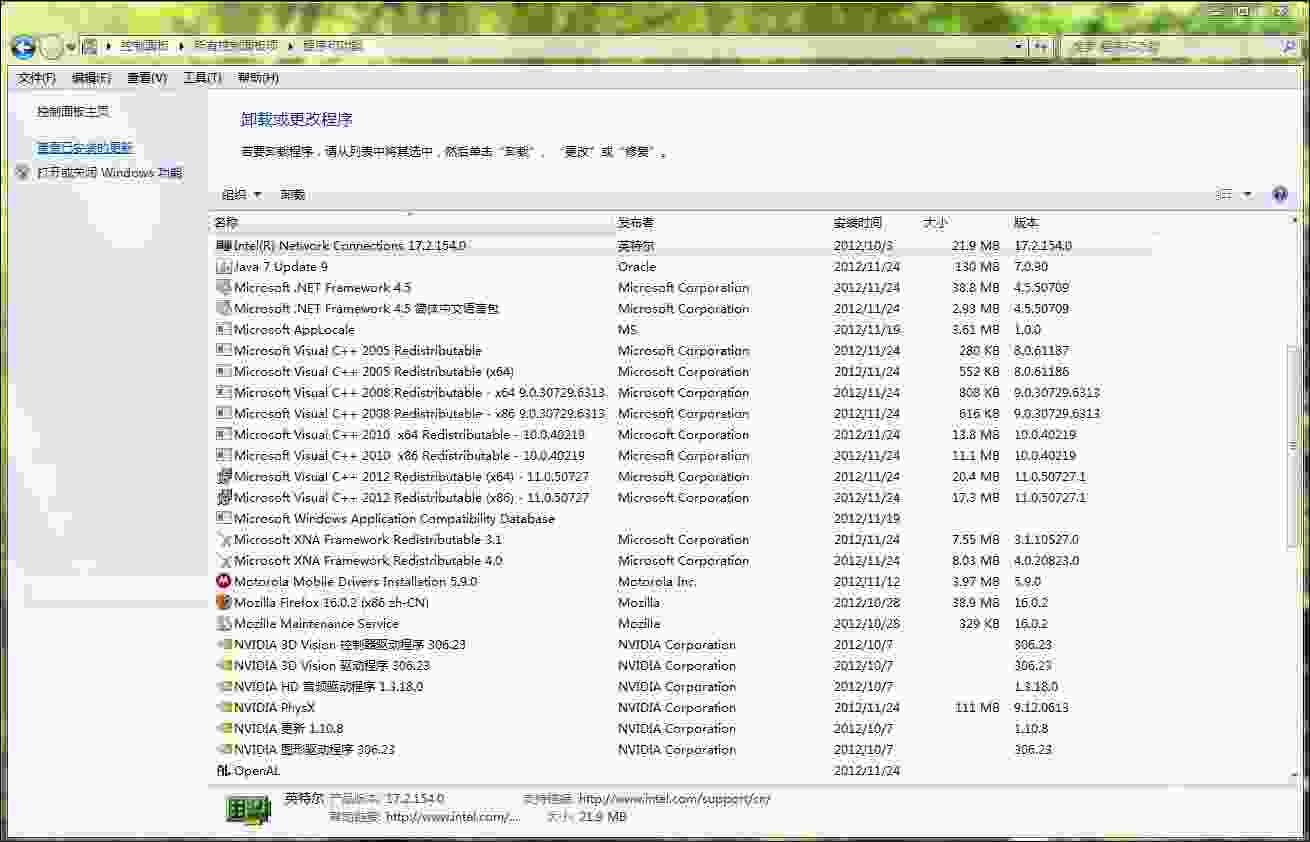This screenshot has height=842, width=1310.
Task: Click the back navigation arrow
Action: click(23, 46)
